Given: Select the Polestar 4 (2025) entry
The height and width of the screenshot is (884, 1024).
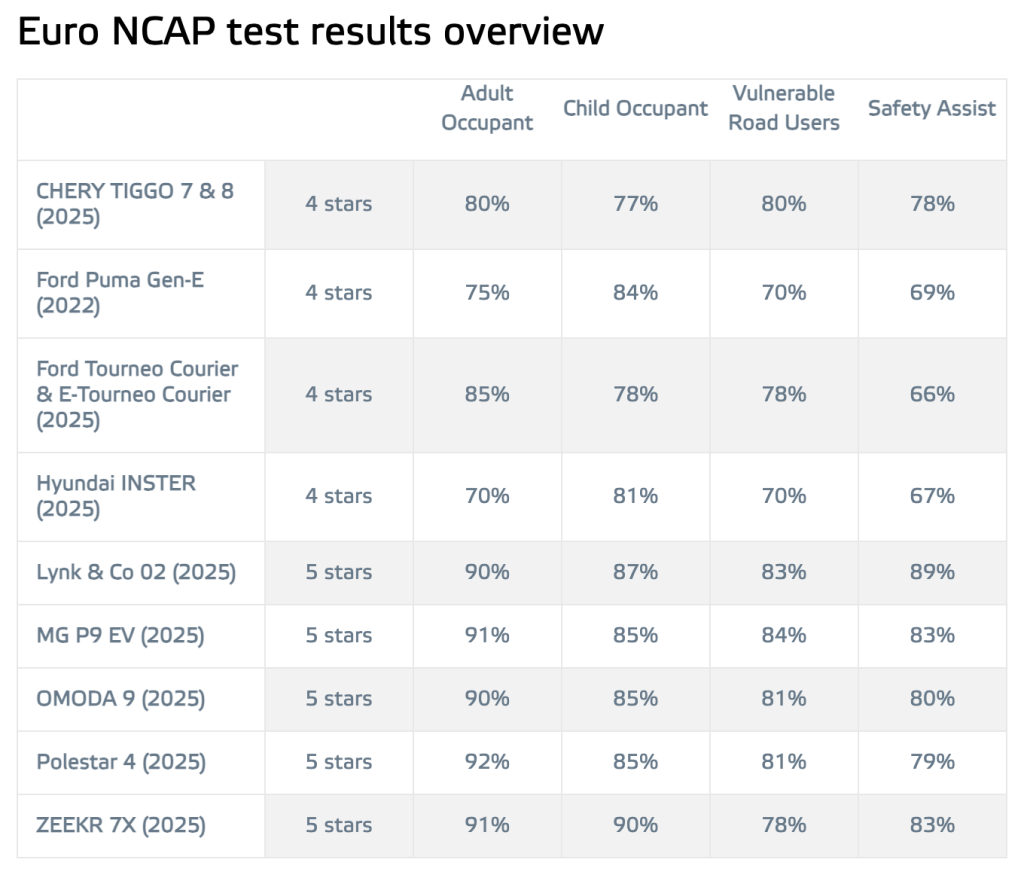Looking at the screenshot, I should tap(121, 762).
